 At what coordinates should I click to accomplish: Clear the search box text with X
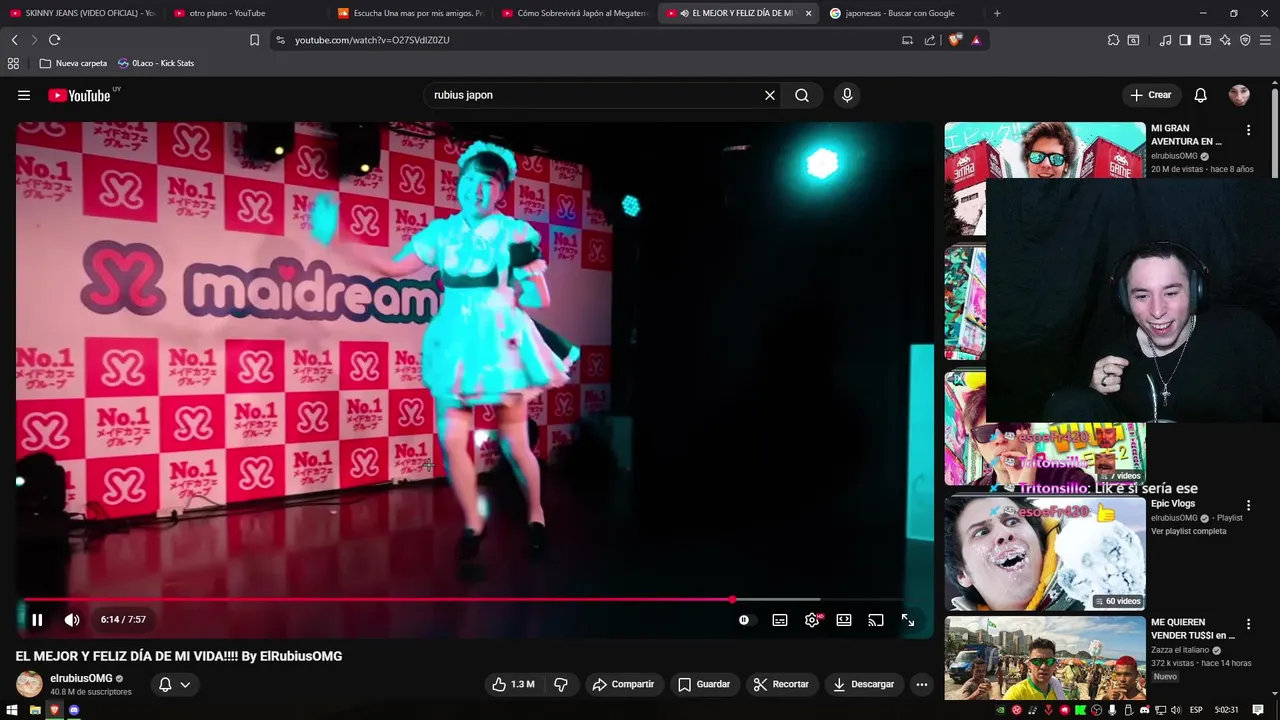(770, 95)
